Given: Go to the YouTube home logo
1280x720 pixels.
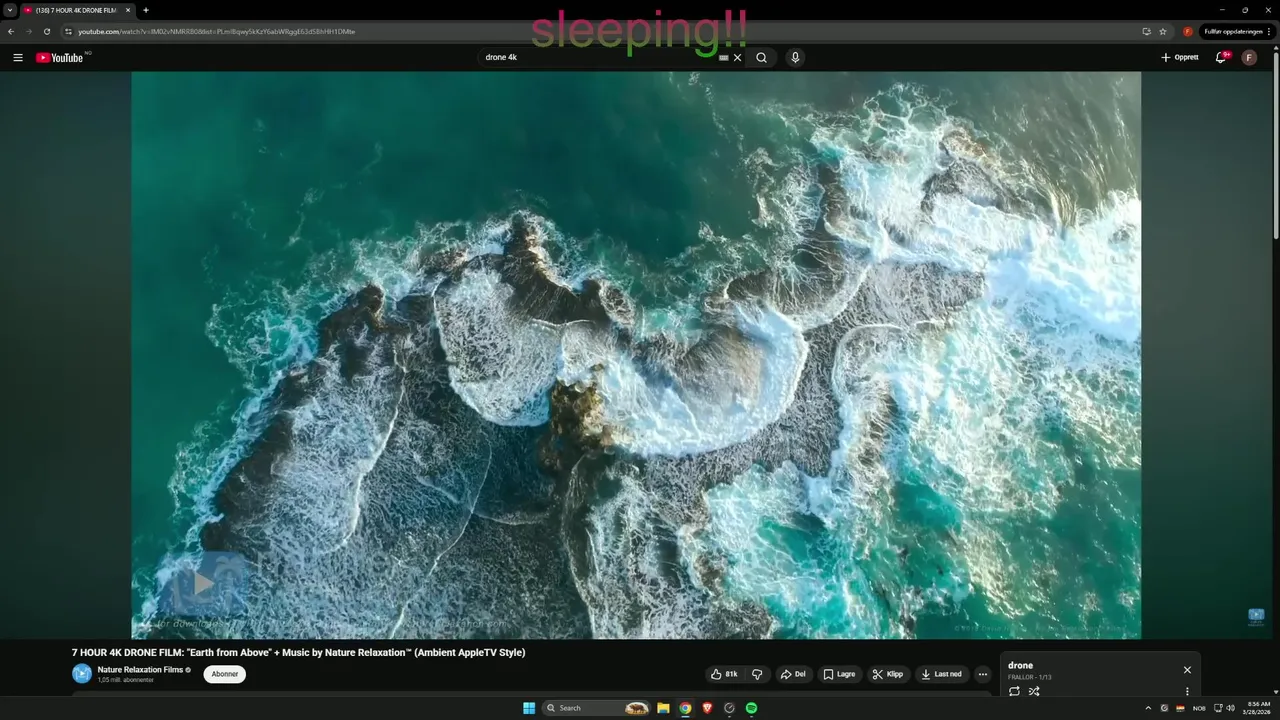Looking at the screenshot, I should (60, 58).
